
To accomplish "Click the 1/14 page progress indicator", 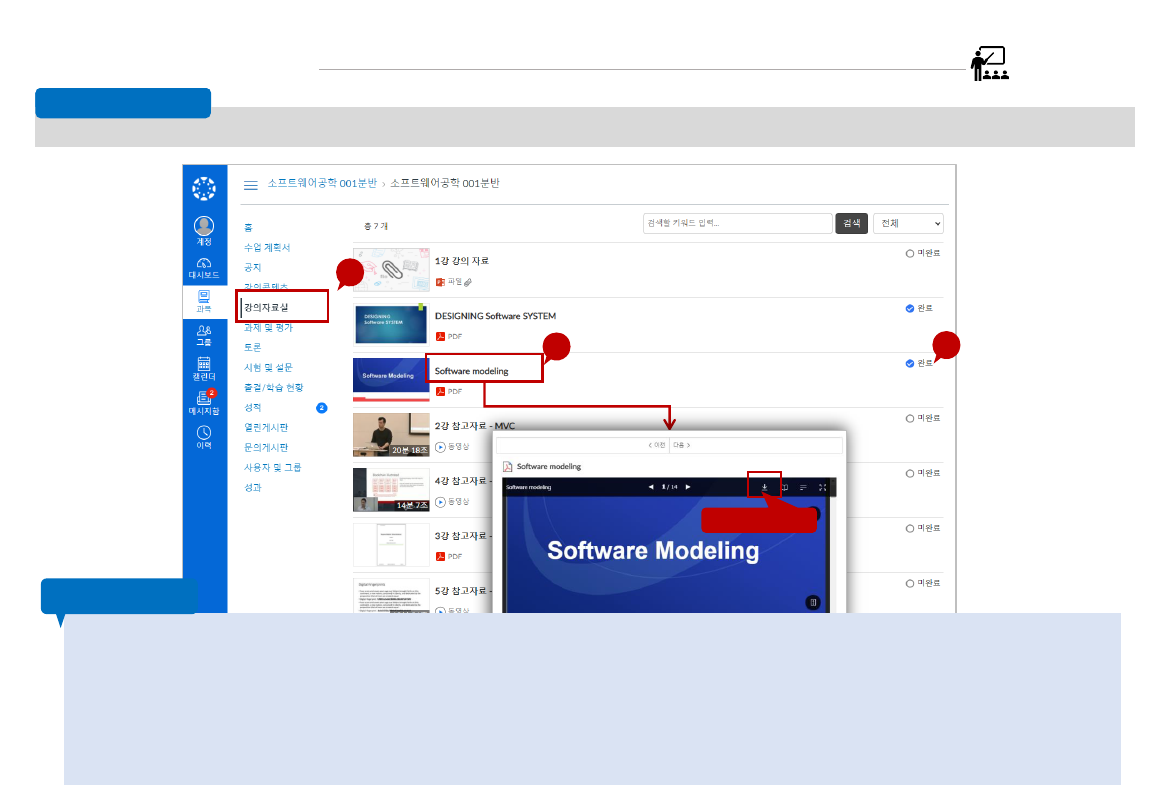I will click(669, 487).
